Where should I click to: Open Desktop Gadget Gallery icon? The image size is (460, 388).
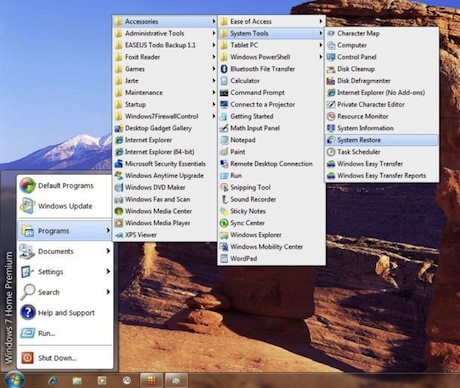[119, 128]
